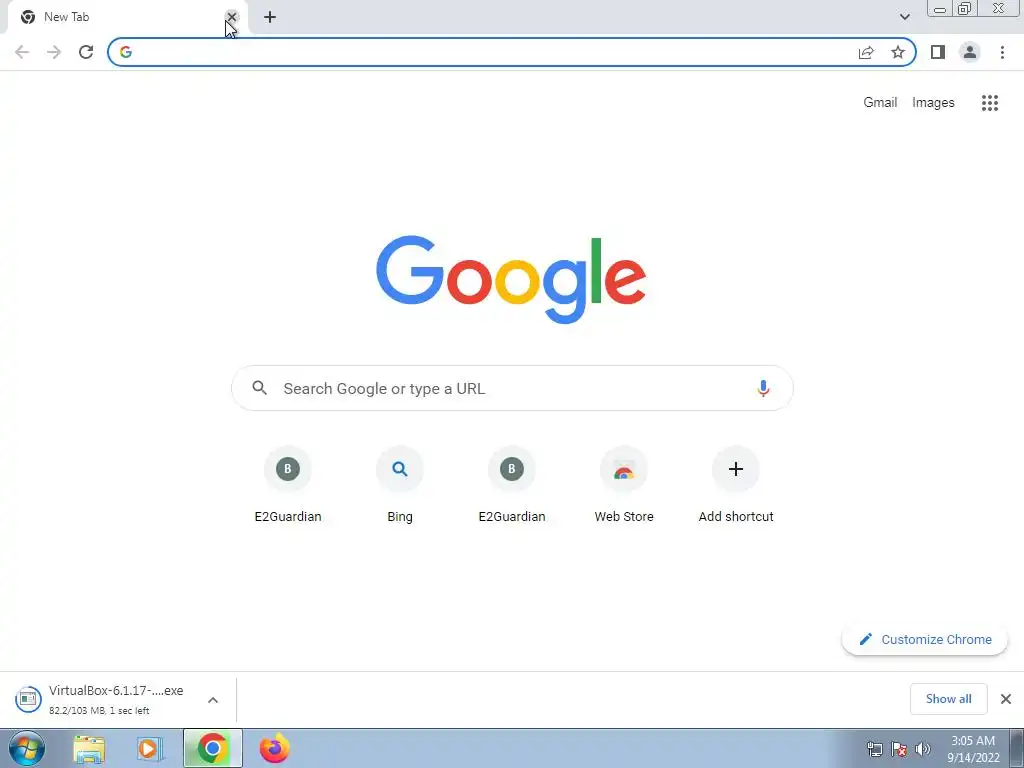Open the Google apps grid
This screenshot has height=768, width=1024.
tap(990, 103)
